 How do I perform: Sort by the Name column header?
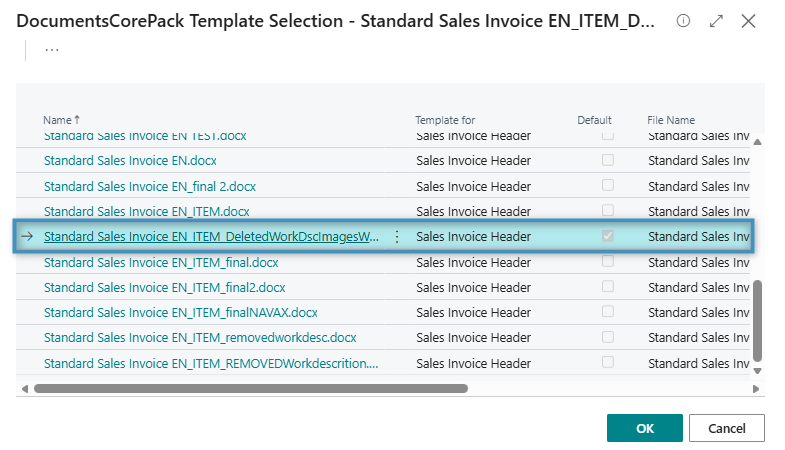(x=61, y=120)
